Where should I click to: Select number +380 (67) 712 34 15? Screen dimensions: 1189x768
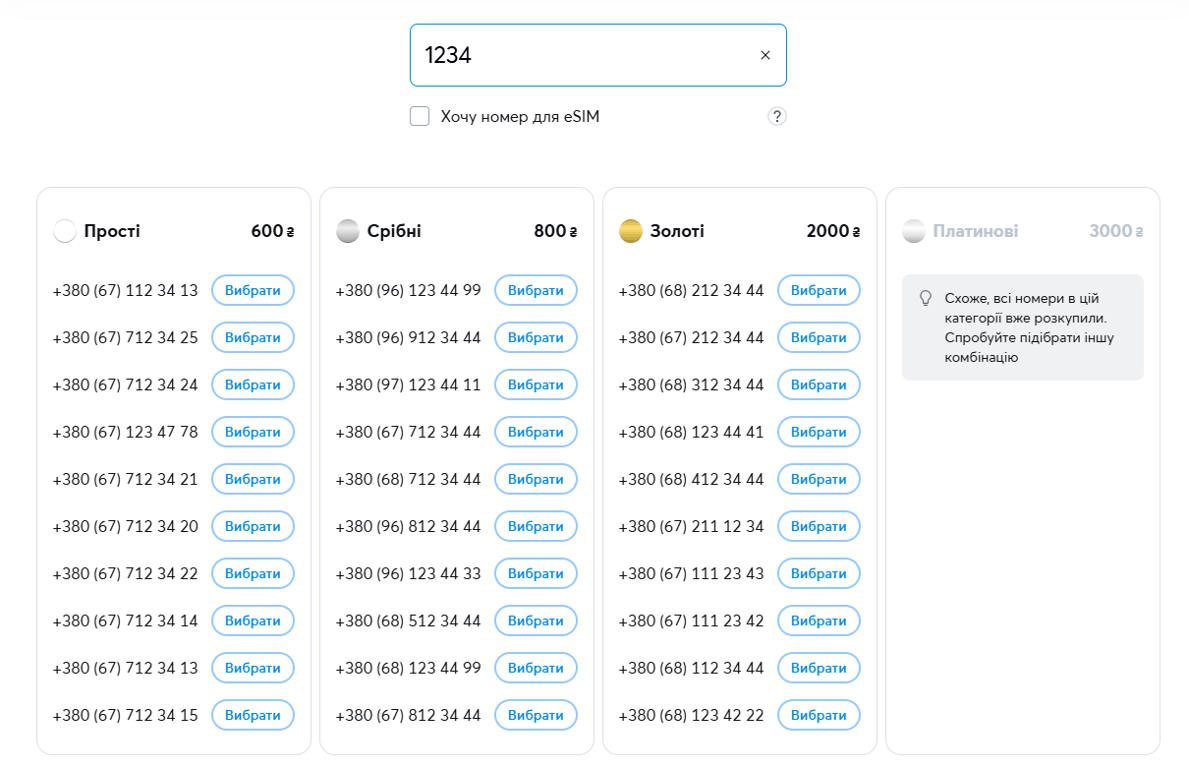253,715
